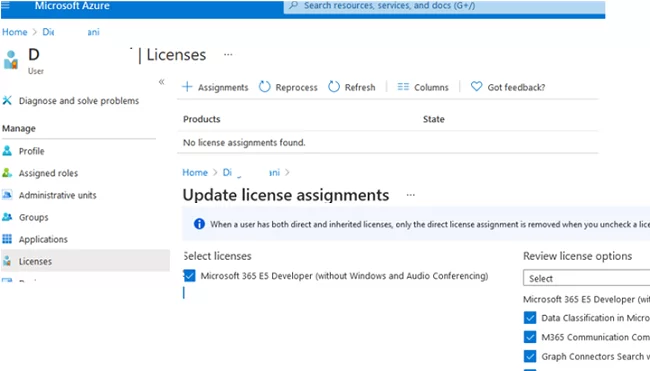650x371 pixels.
Task: Click the Manage section heading
Action: coord(19,129)
